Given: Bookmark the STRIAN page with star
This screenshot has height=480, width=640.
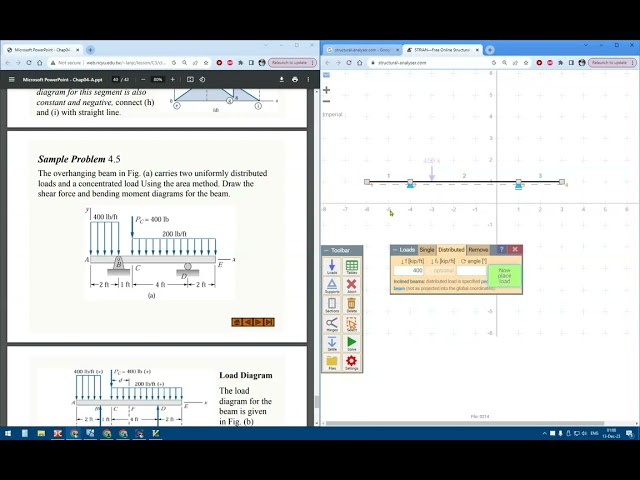Looking at the screenshot, I should point(526,63).
